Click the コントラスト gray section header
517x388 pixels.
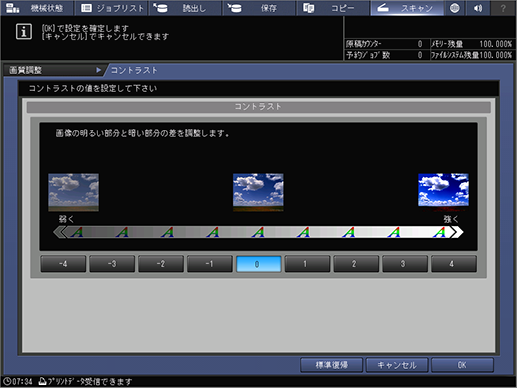click(258, 107)
